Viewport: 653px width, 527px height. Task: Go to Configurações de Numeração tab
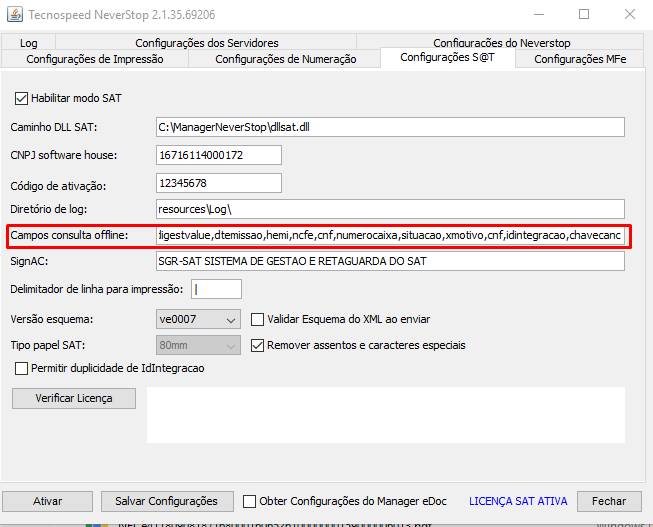click(285, 59)
